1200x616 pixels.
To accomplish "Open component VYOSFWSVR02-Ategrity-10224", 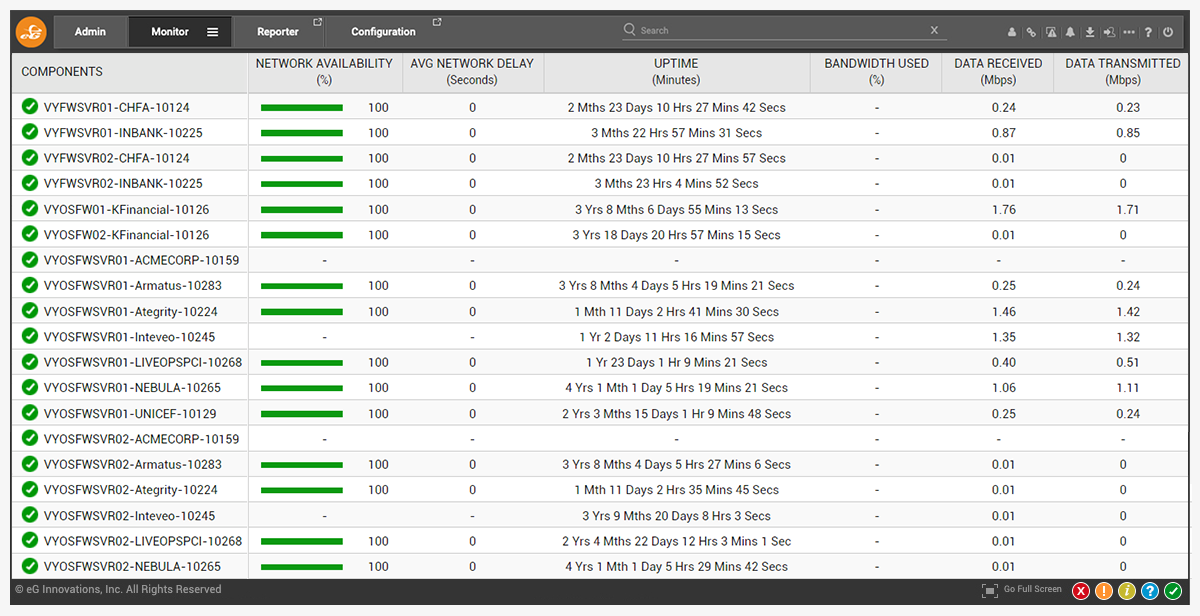I will (x=131, y=490).
